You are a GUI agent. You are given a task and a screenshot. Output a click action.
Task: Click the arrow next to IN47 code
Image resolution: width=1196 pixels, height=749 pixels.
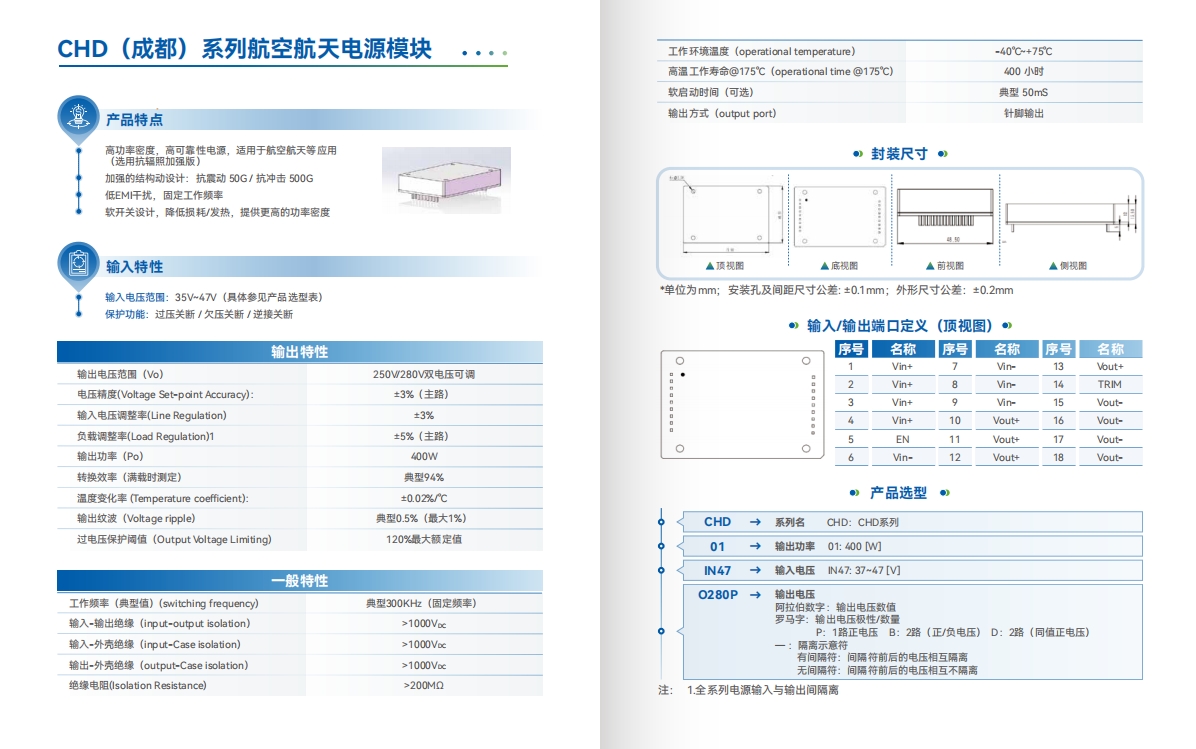click(755, 571)
